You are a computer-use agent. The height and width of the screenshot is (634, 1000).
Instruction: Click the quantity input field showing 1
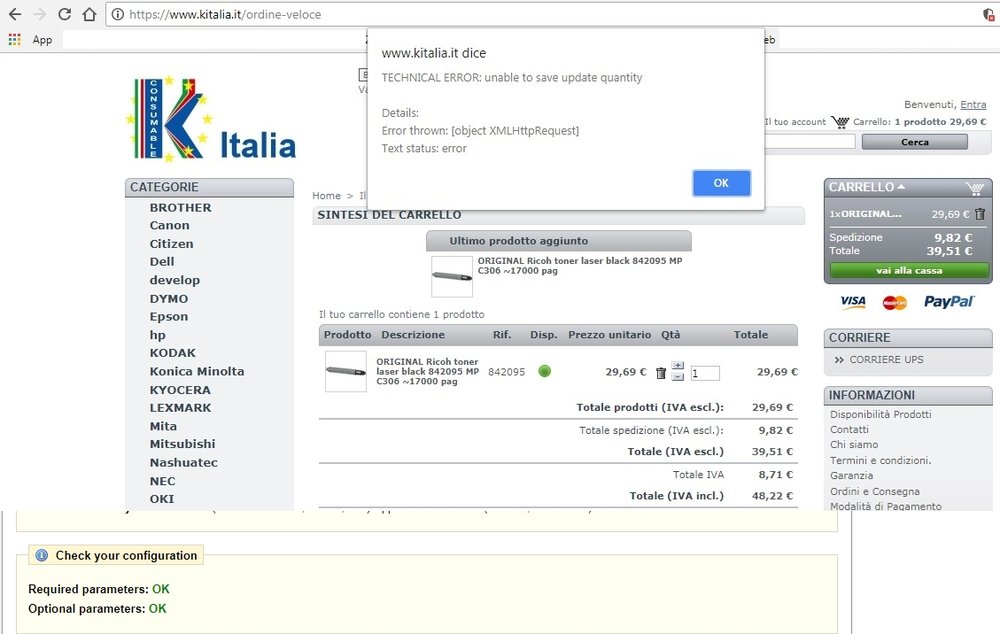tap(704, 372)
